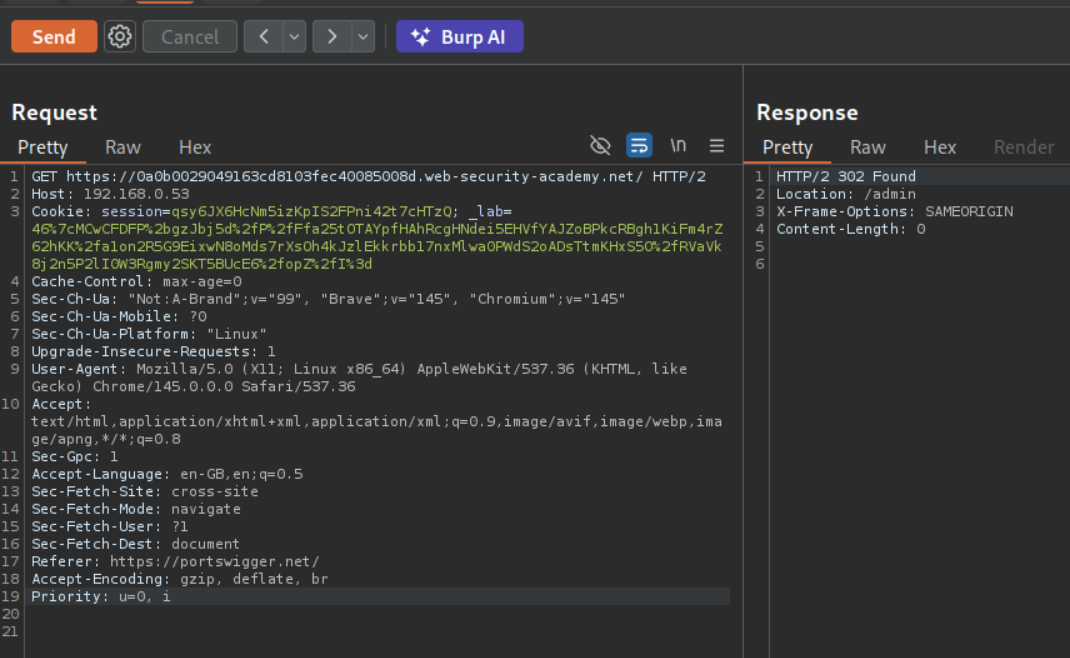Open the Response Hex tab
Viewport: 1070px width, 658px height.
(x=940, y=147)
